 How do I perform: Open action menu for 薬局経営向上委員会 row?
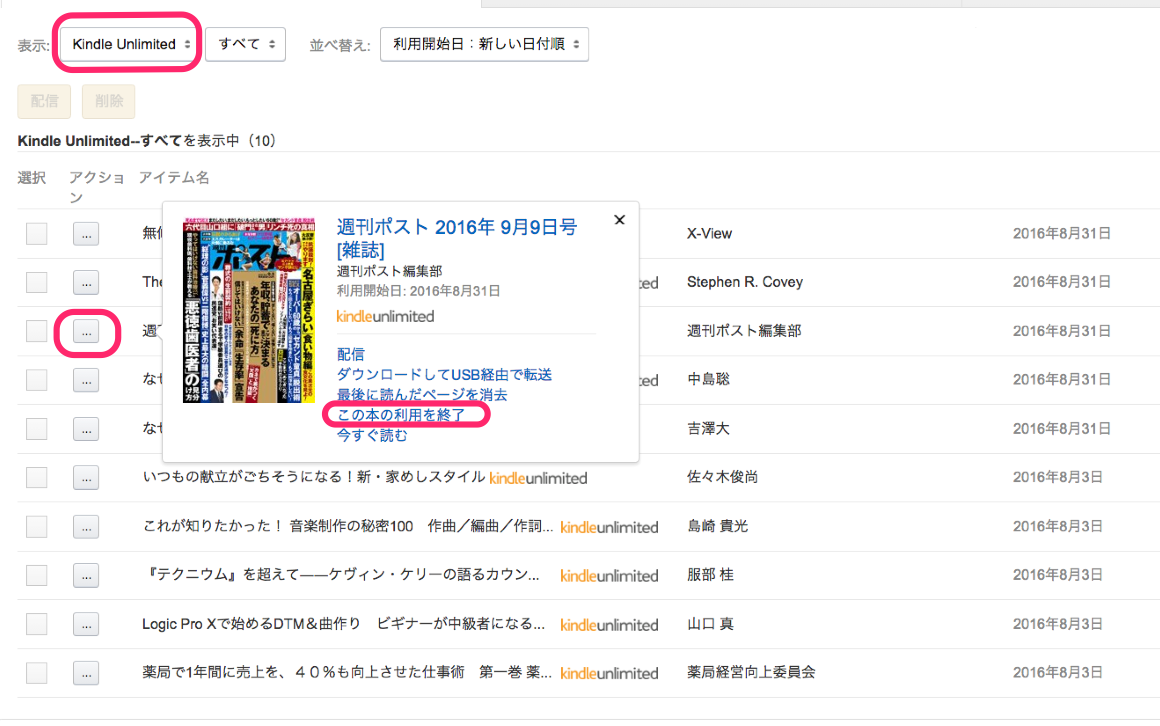point(87,673)
